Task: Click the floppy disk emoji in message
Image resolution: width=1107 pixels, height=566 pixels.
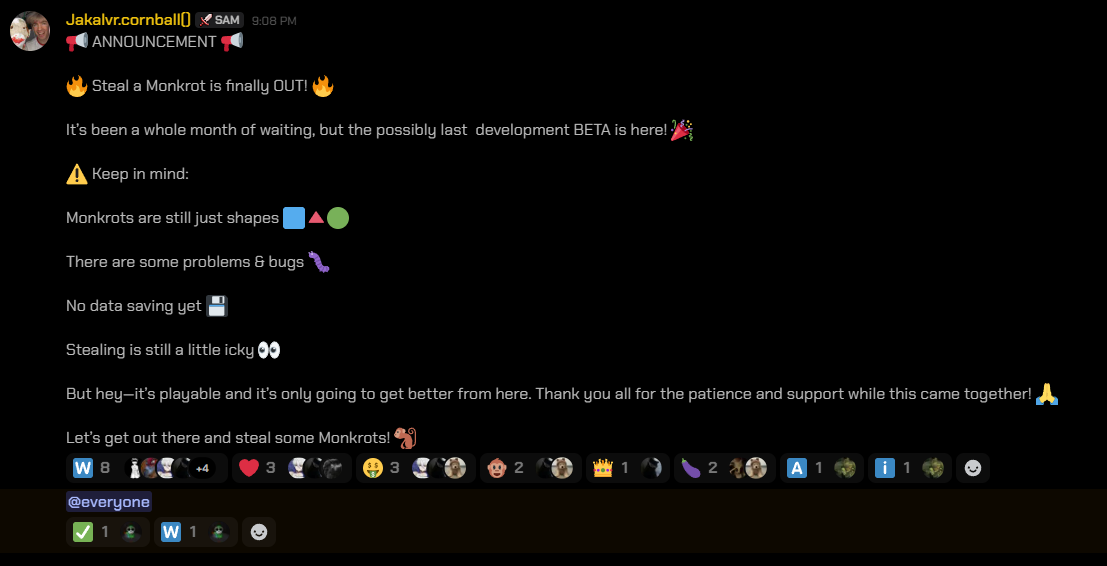Action: coord(217,306)
